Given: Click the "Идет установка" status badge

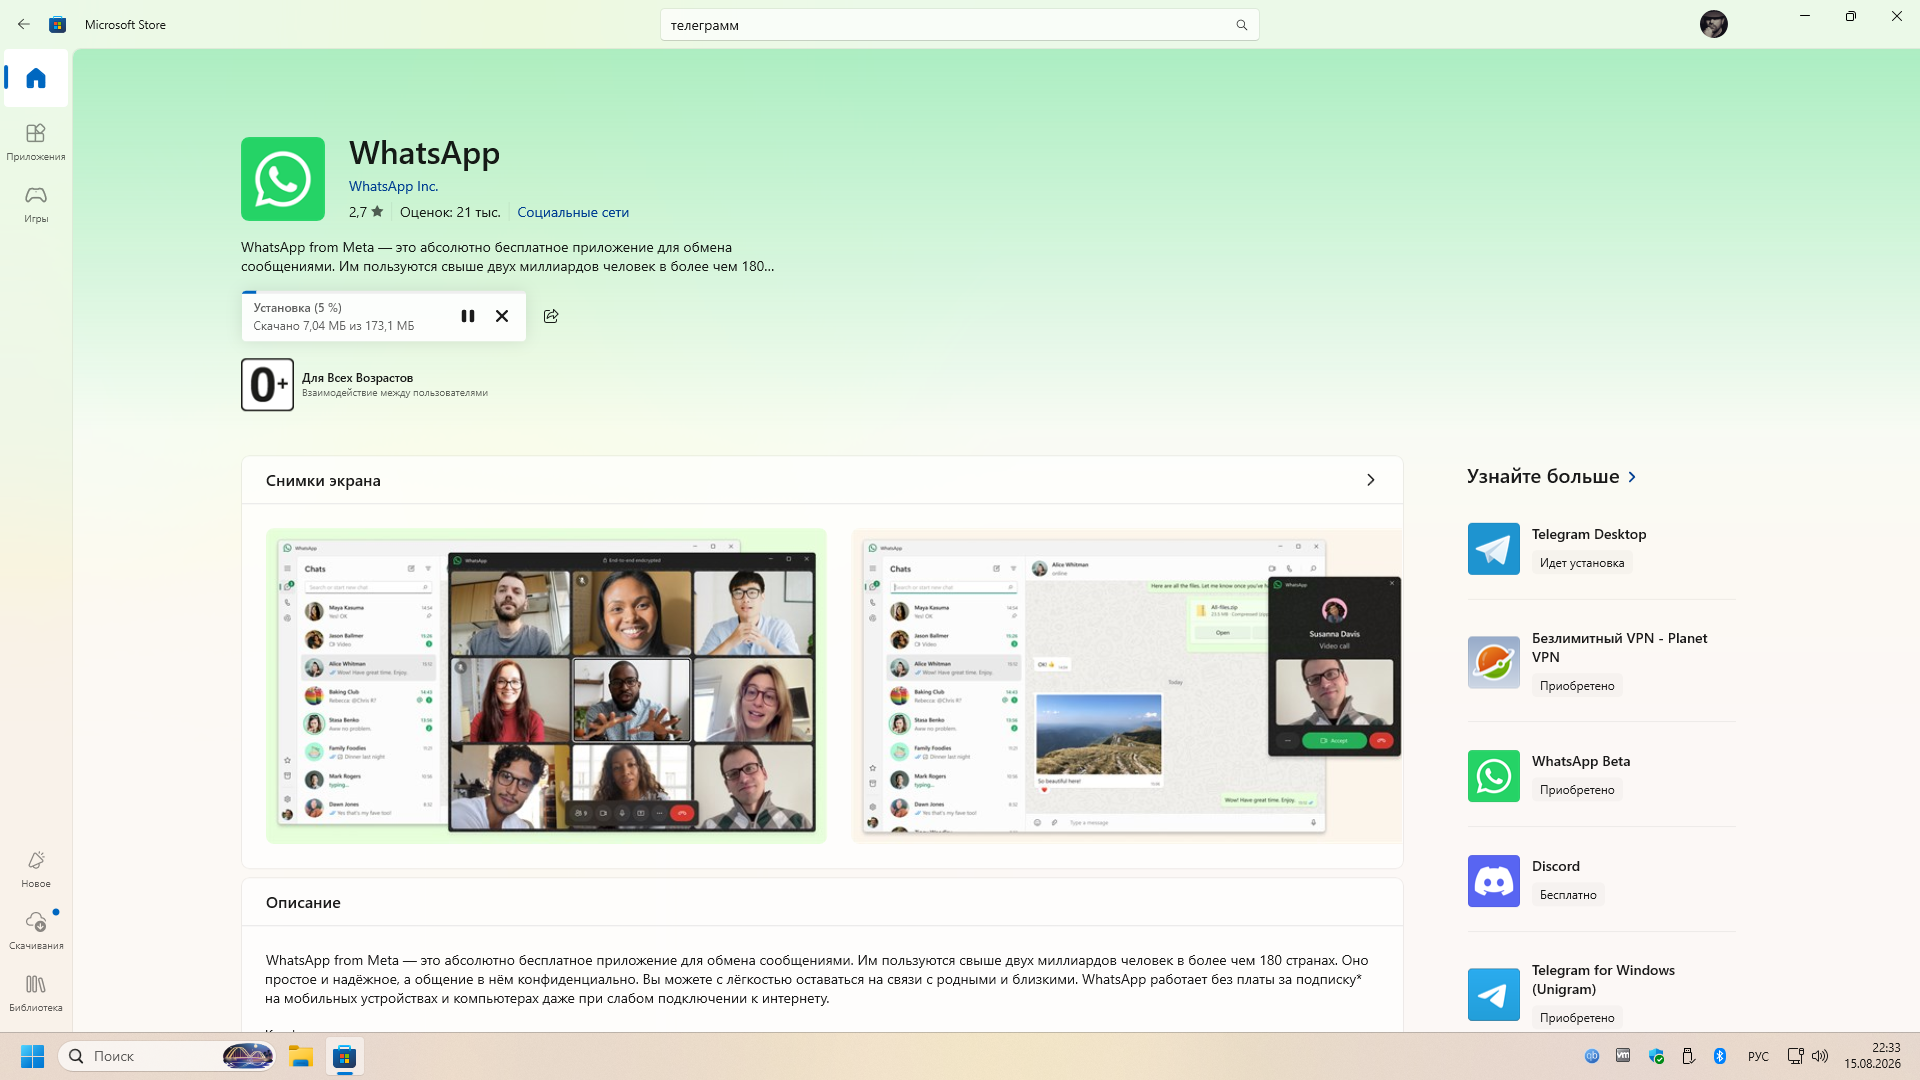Looking at the screenshot, I should (1582, 563).
